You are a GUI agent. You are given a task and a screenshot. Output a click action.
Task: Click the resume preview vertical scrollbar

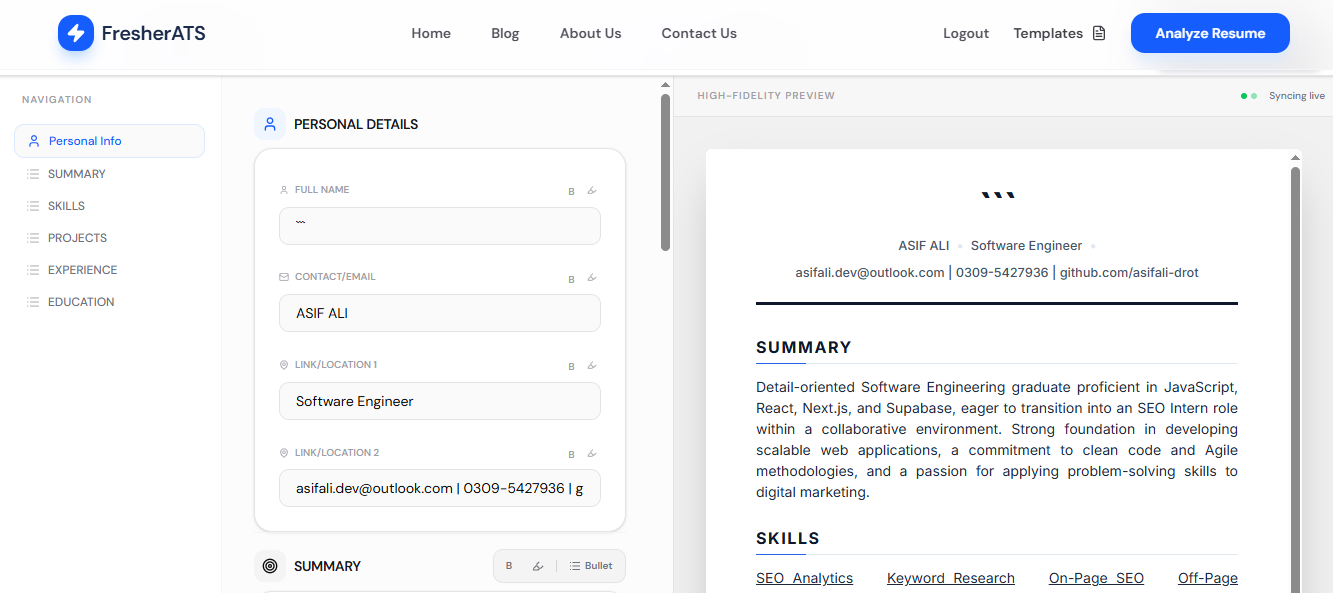click(x=1296, y=380)
